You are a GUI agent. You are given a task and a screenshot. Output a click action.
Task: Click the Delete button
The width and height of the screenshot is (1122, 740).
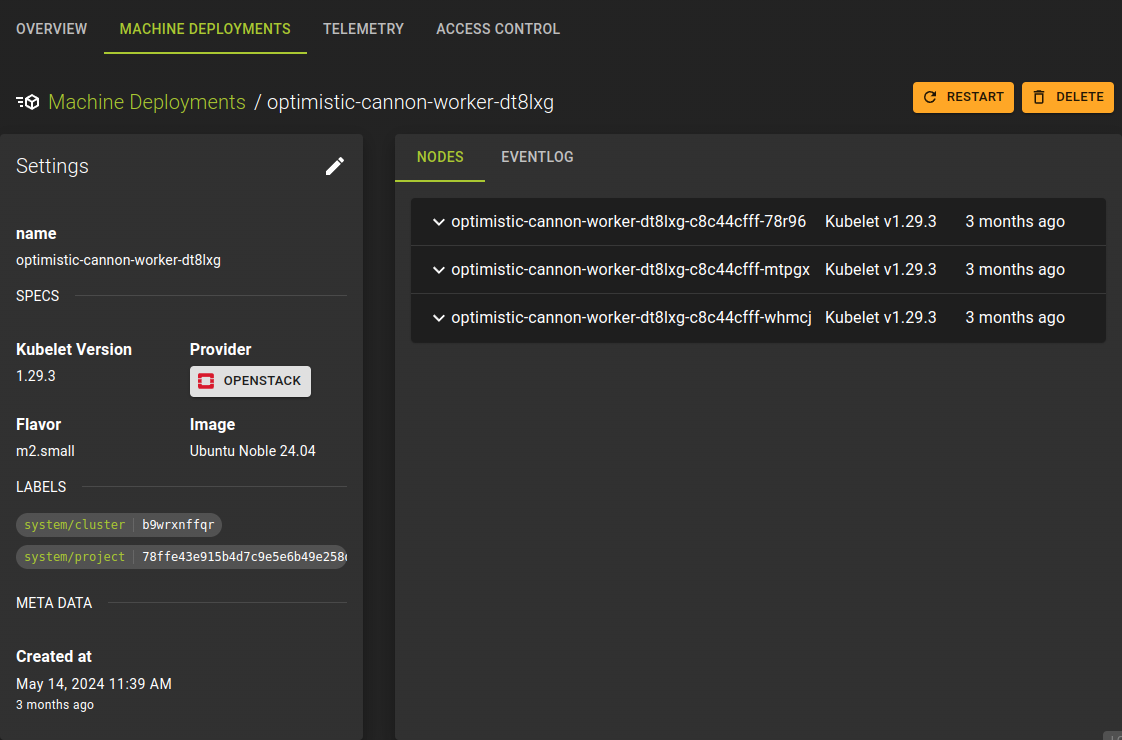(1068, 97)
